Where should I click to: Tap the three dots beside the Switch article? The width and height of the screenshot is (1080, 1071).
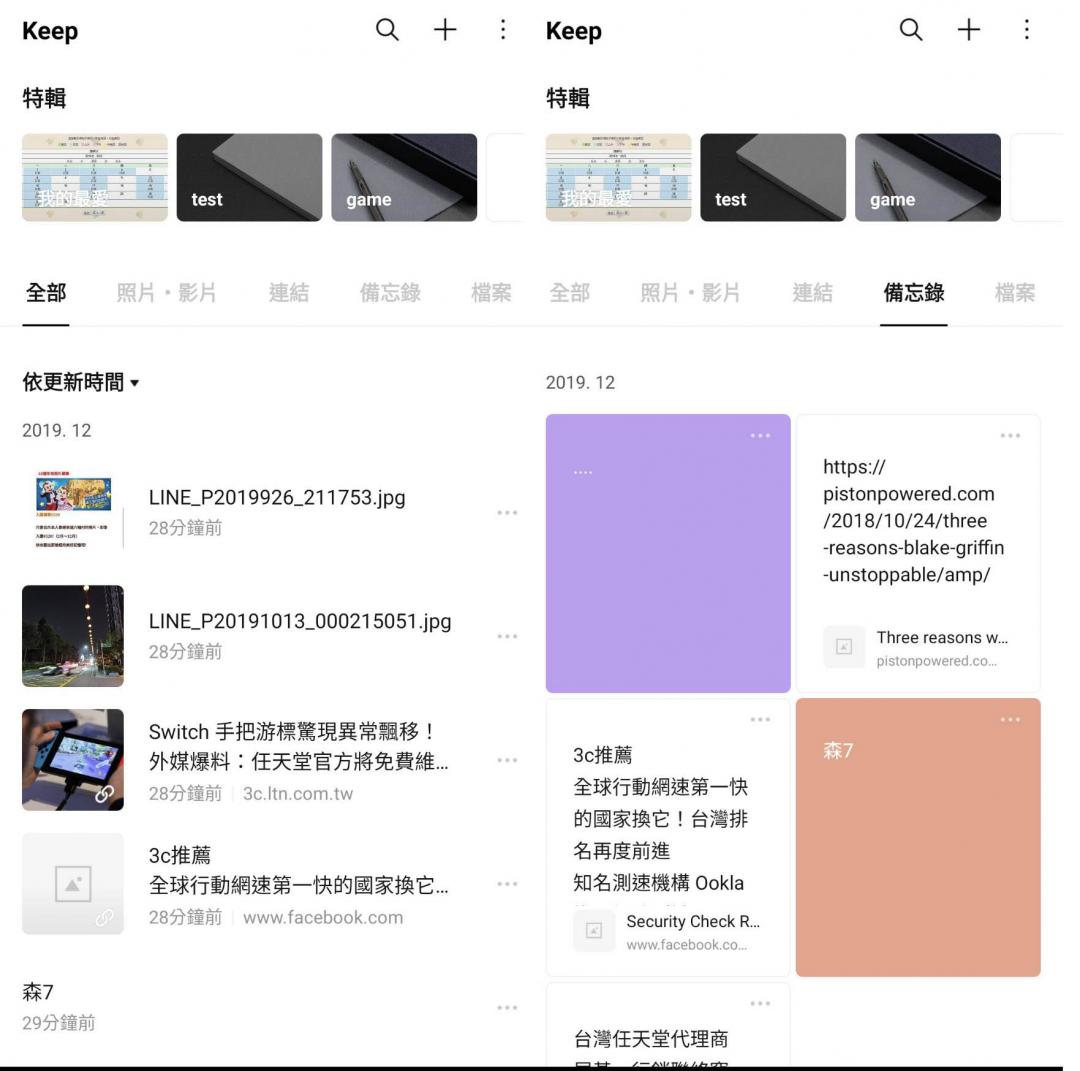[507, 760]
